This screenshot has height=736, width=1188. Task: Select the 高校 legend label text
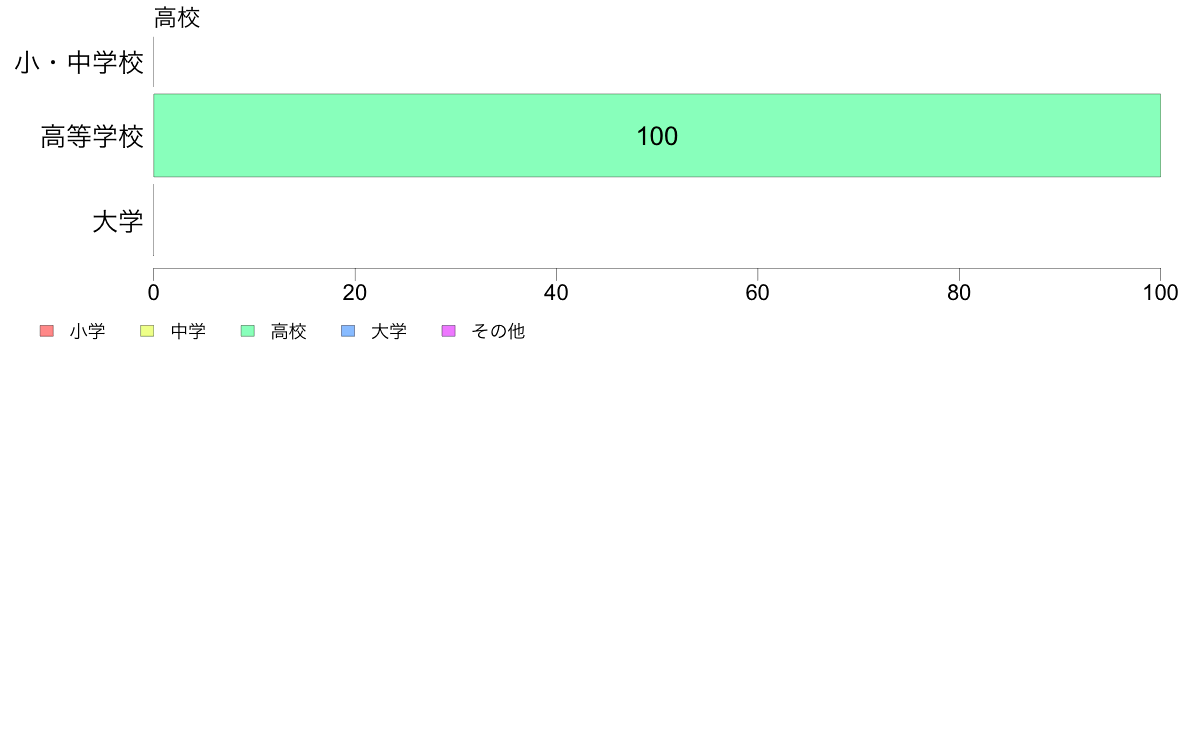point(289,331)
